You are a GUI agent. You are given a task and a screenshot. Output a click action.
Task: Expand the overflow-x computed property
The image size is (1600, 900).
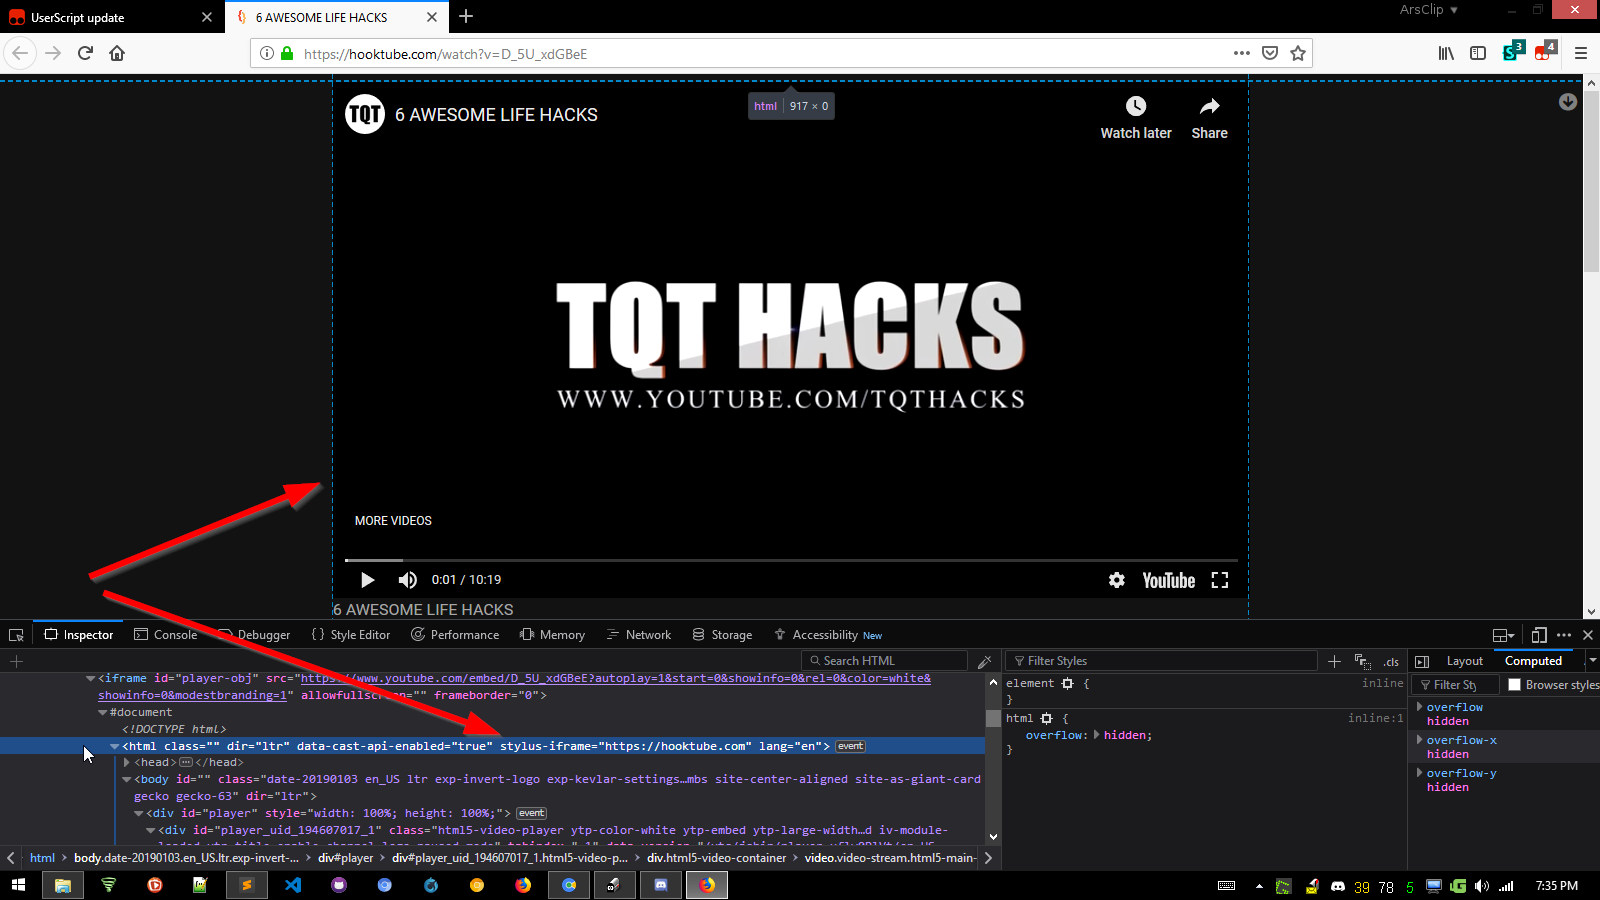[1419, 739]
